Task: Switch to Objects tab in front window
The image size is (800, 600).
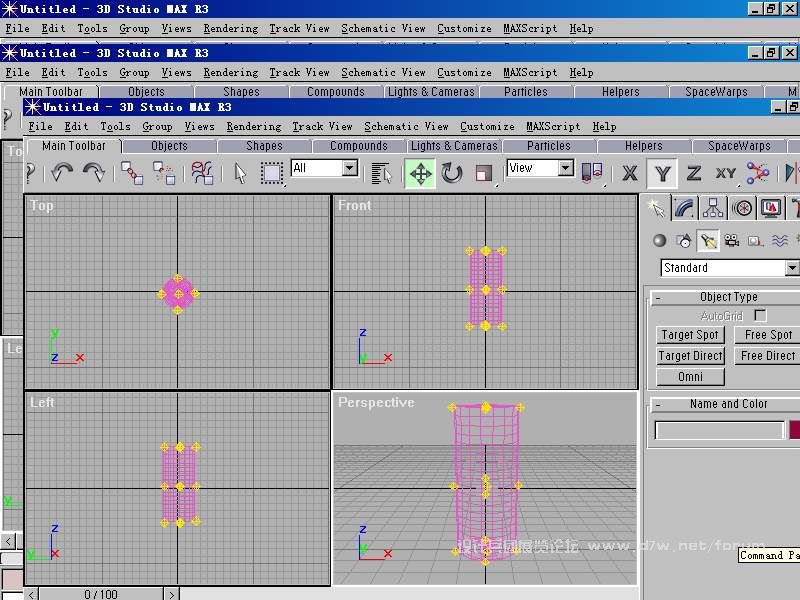Action: point(169,146)
